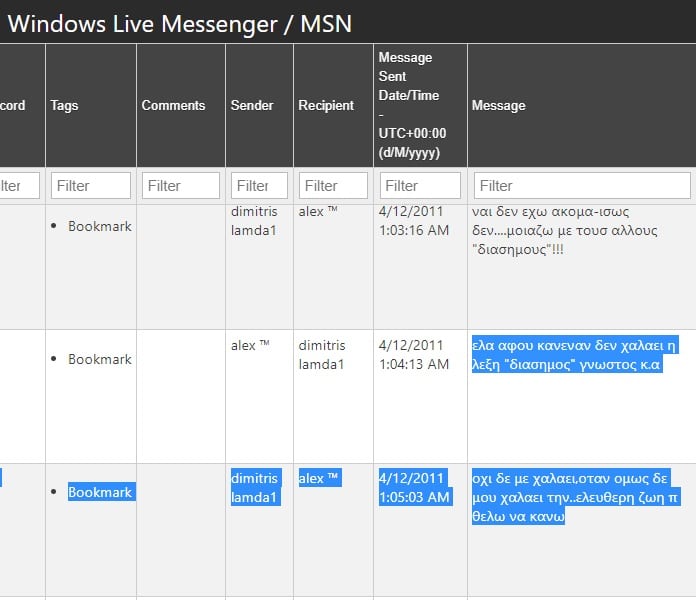The width and height of the screenshot is (696, 600).
Task: Click highlighted message starting 'οχι δε με χαλαει'
Action: point(576,497)
